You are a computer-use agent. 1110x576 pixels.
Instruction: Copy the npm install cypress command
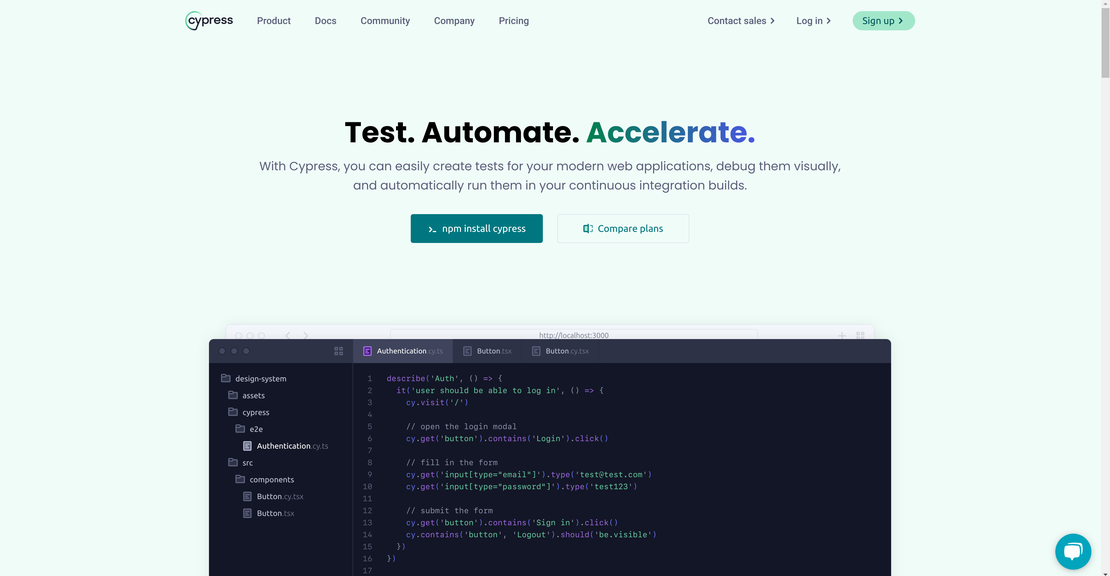click(x=476, y=229)
